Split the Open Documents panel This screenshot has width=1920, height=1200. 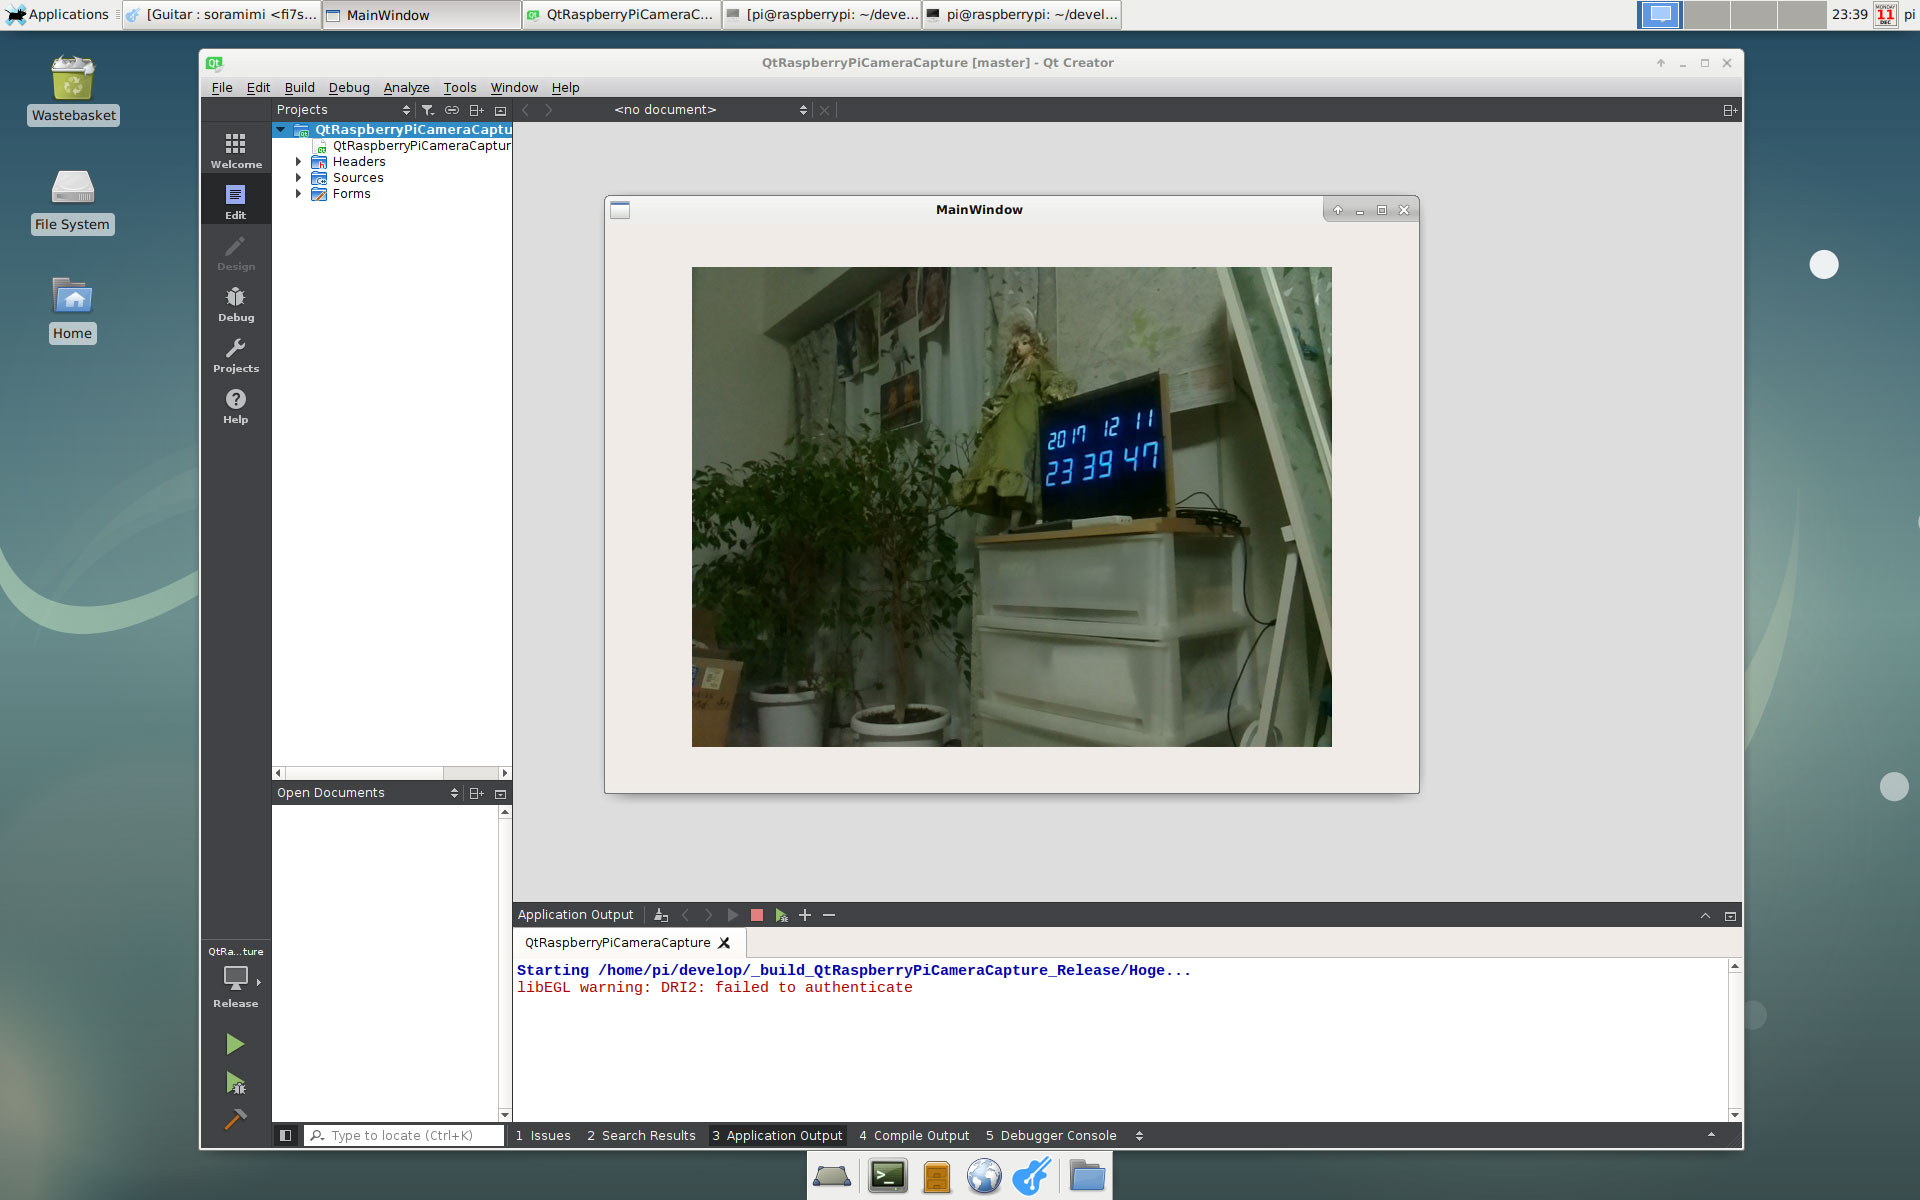(x=477, y=793)
